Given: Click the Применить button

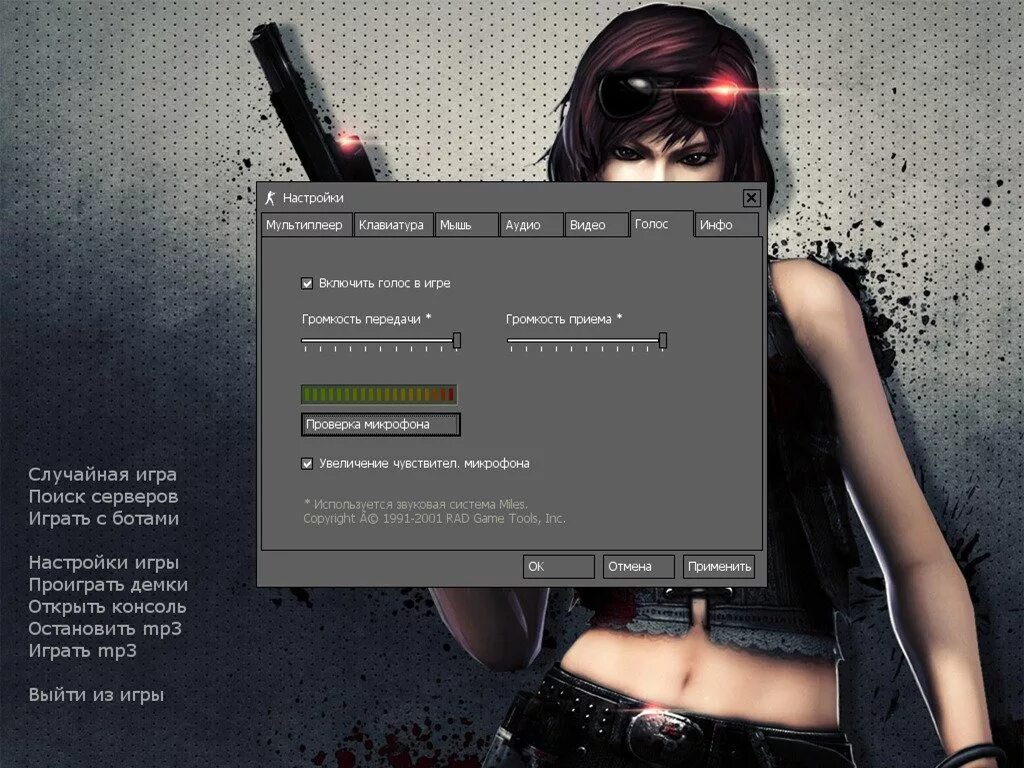Looking at the screenshot, I should tap(718, 566).
